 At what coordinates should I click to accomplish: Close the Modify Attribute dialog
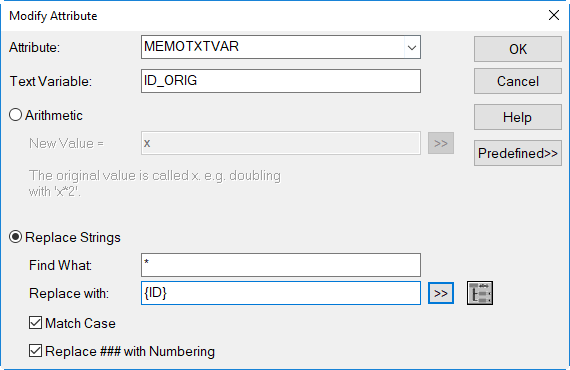[x=554, y=15]
